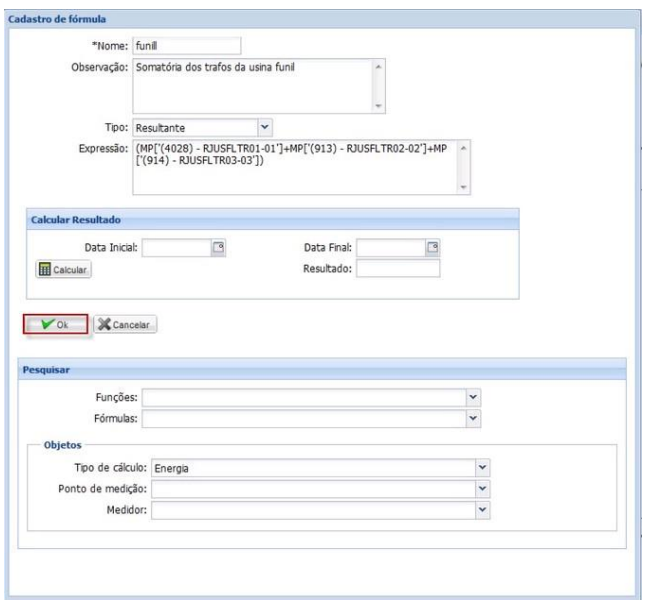
Task: Open the Data Final calendar picker
Action: point(433,247)
